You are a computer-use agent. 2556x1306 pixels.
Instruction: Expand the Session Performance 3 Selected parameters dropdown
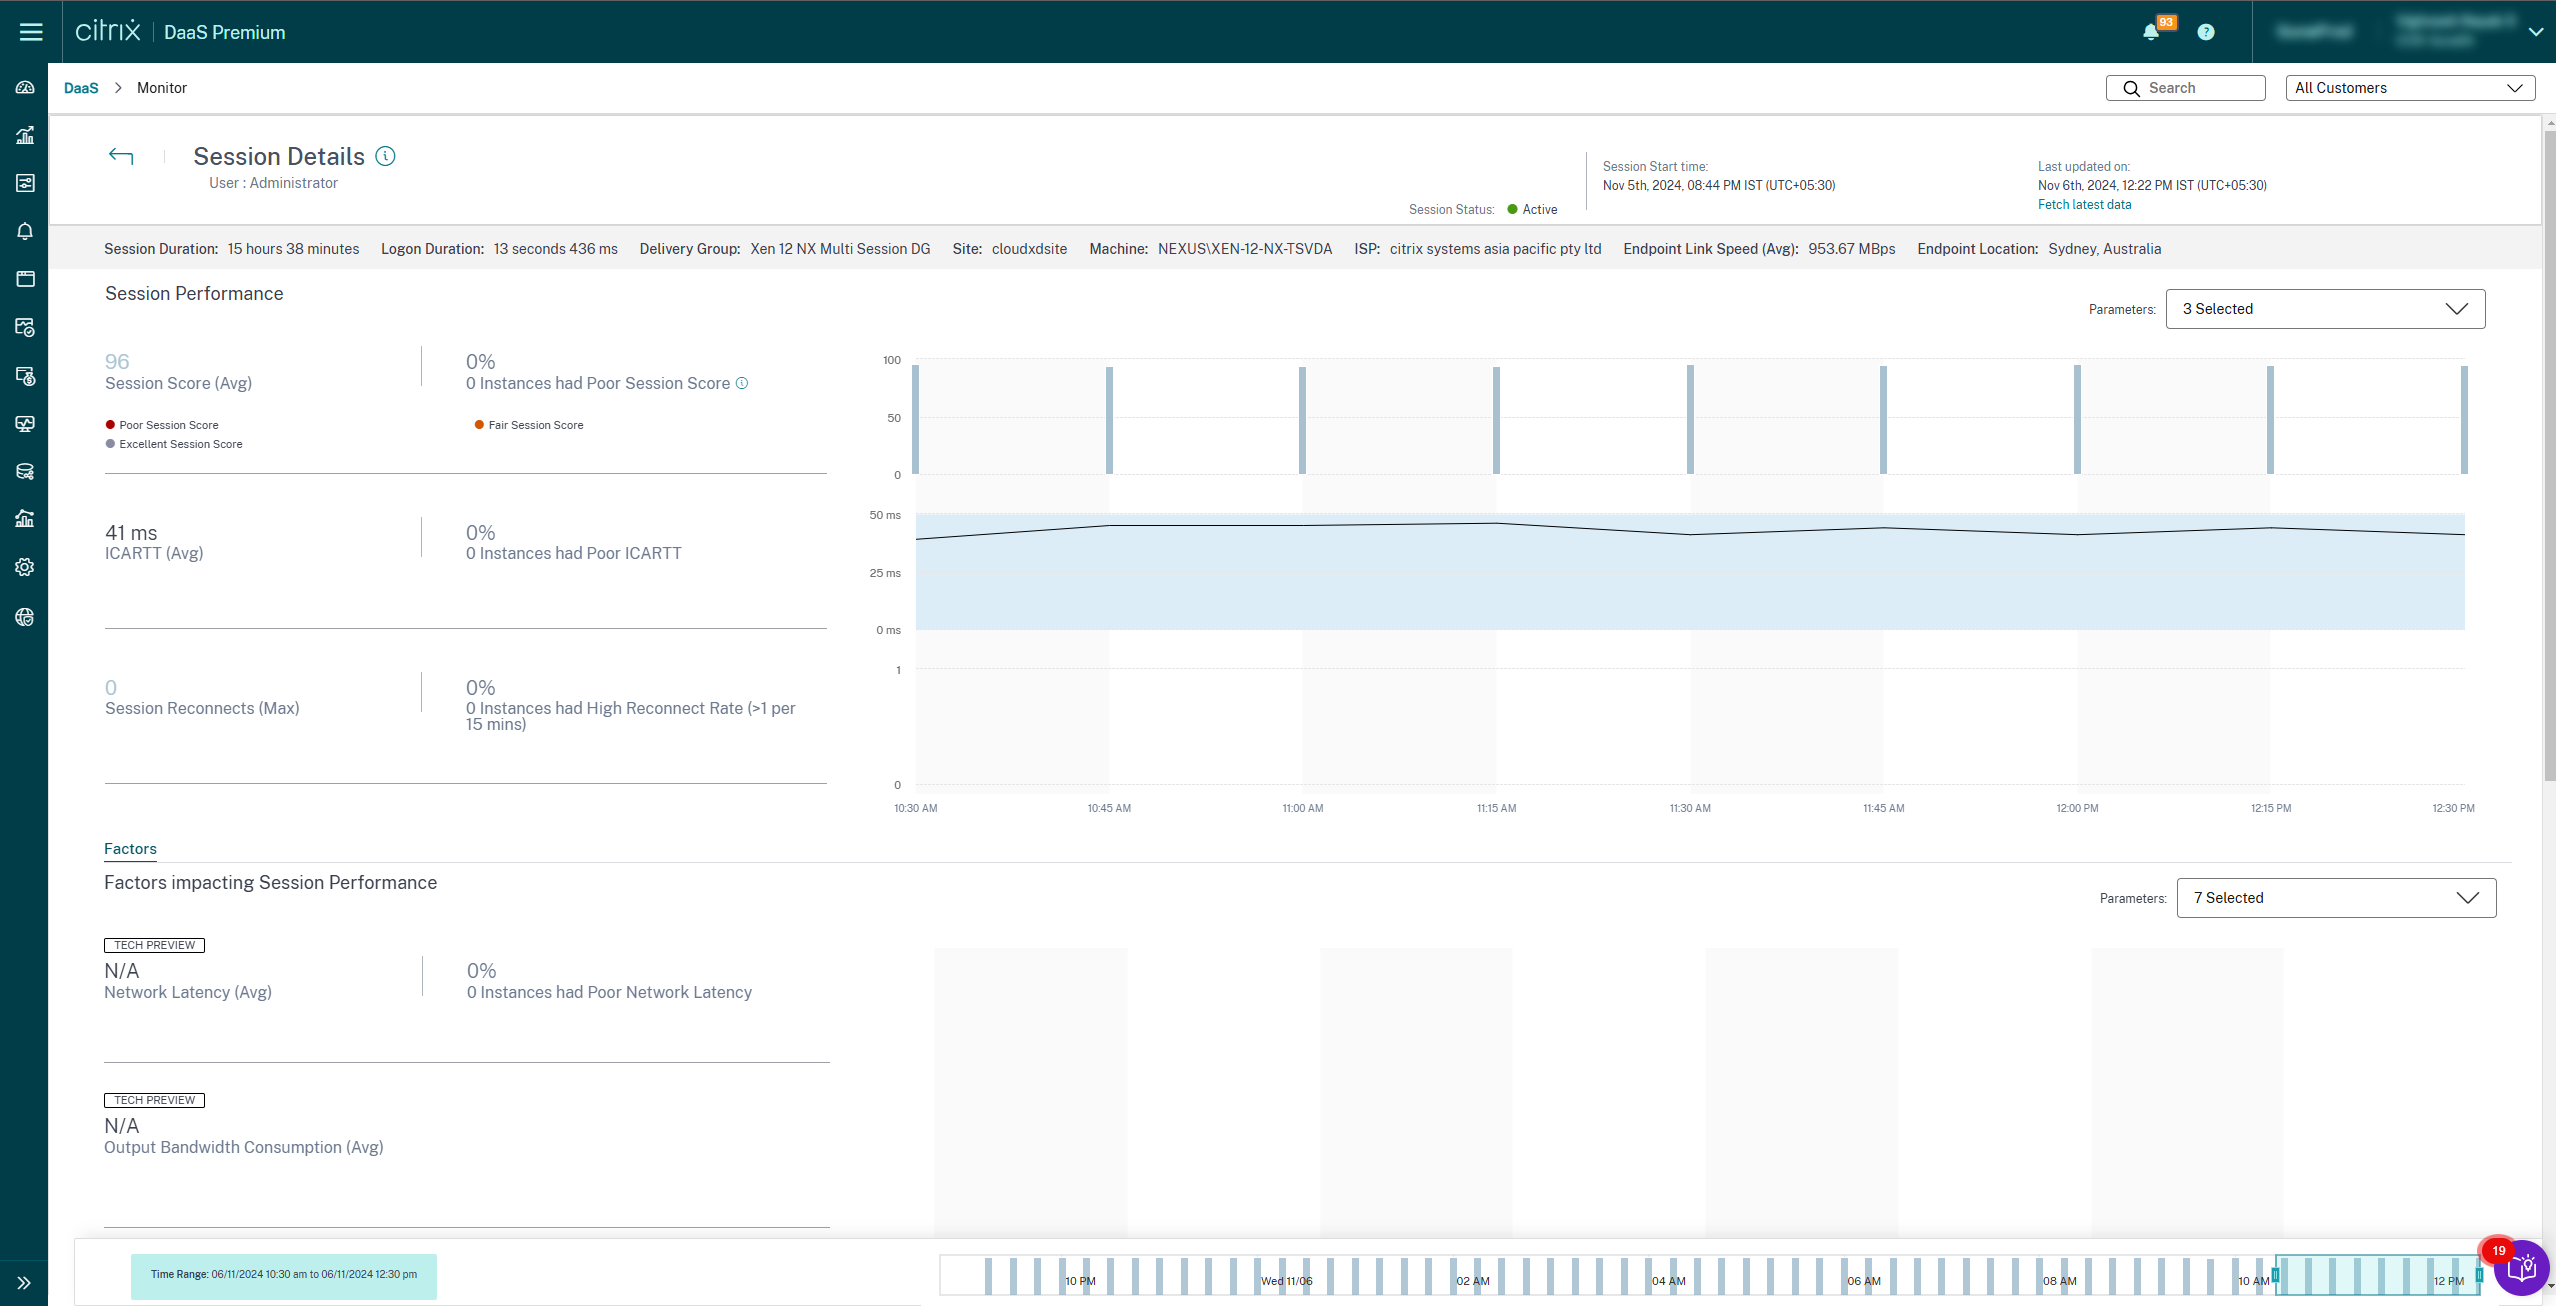coord(2324,309)
